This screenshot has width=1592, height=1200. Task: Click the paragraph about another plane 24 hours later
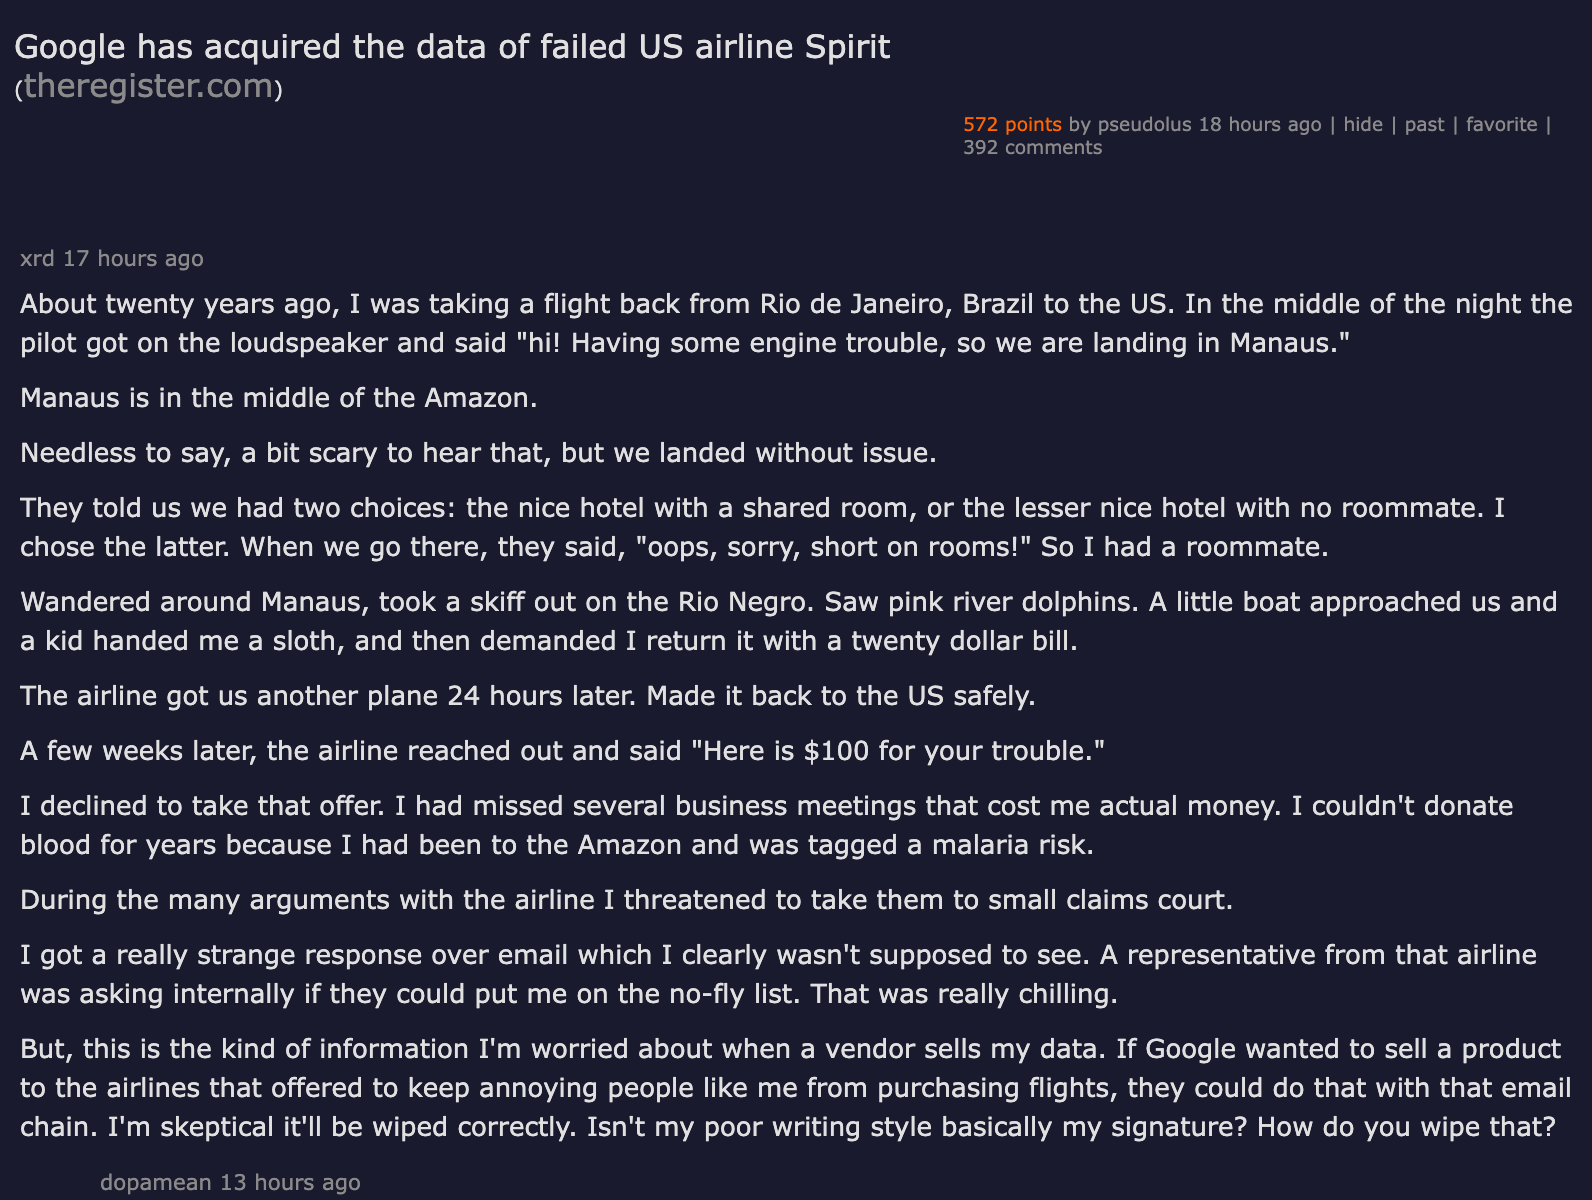[x=527, y=696]
